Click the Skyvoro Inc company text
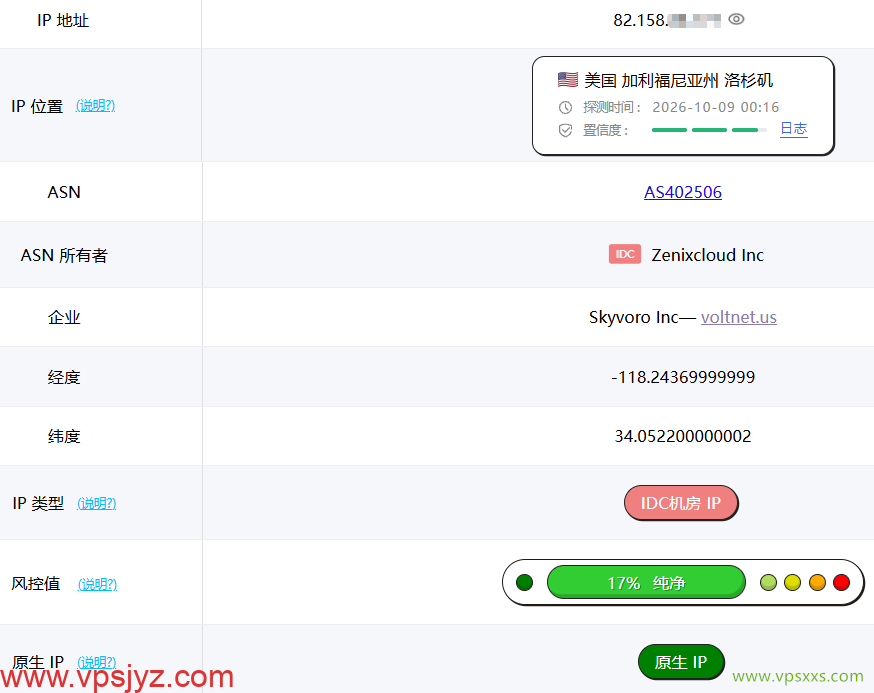Screen dimensions: 874x693 (x=634, y=317)
